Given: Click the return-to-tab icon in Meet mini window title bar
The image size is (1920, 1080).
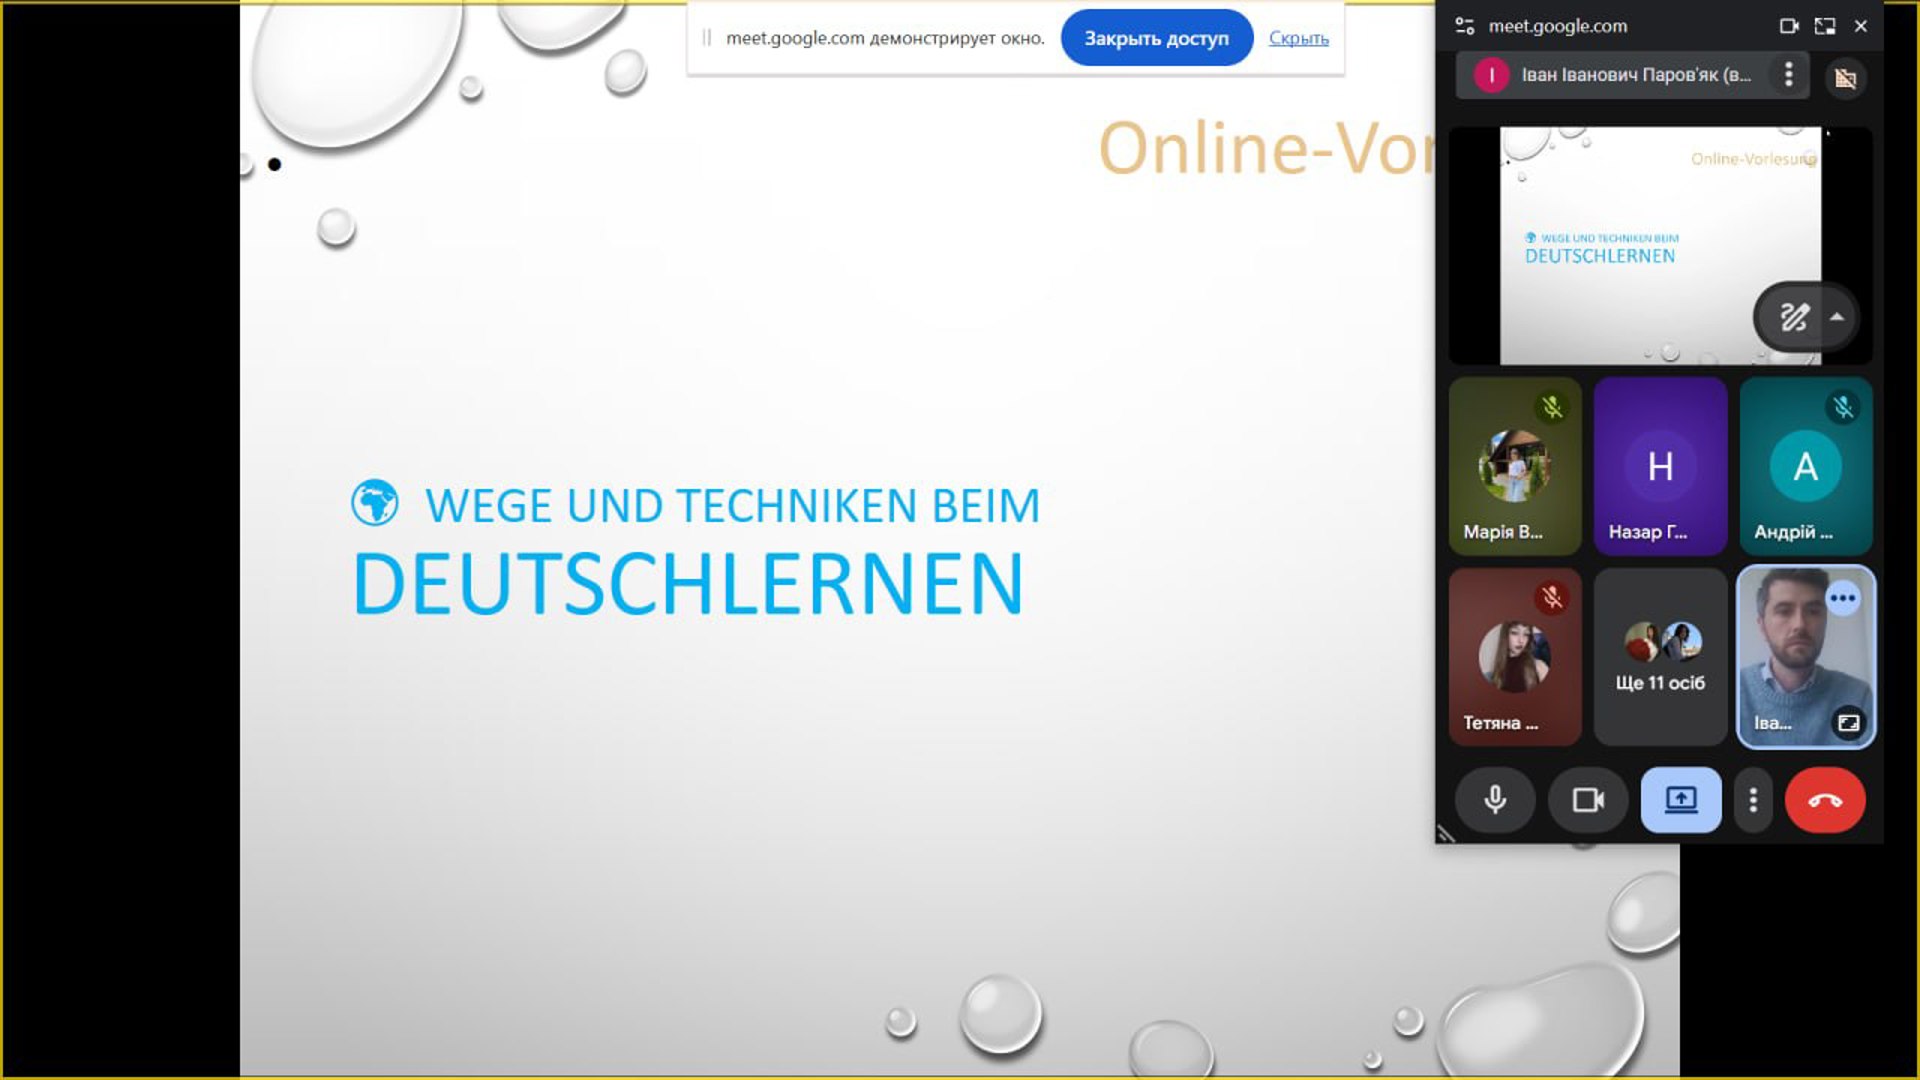Looking at the screenshot, I should (x=1789, y=26).
